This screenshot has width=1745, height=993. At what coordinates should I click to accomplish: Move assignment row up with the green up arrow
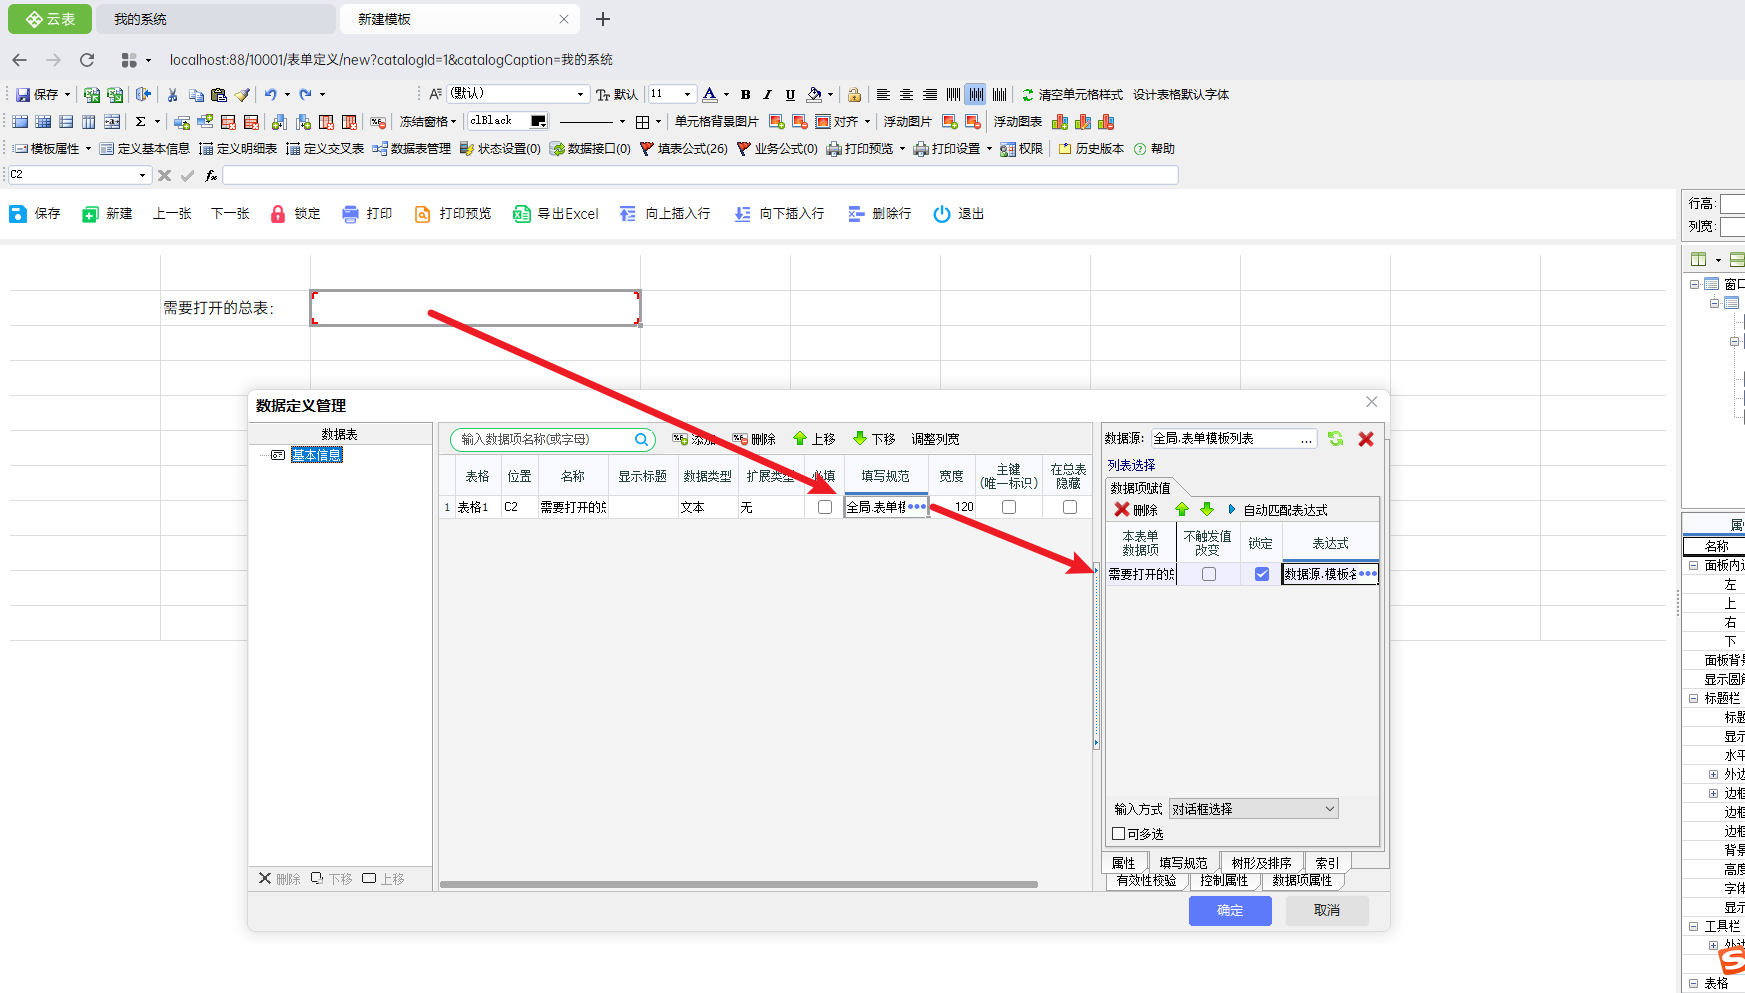[x=1182, y=509]
